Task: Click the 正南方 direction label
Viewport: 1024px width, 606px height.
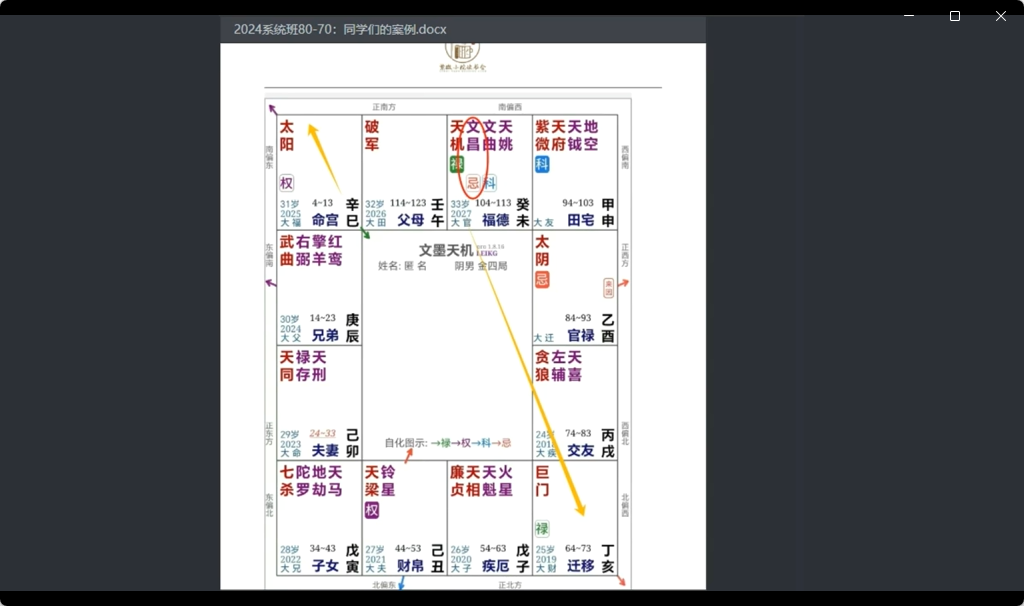Action: click(x=384, y=106)
